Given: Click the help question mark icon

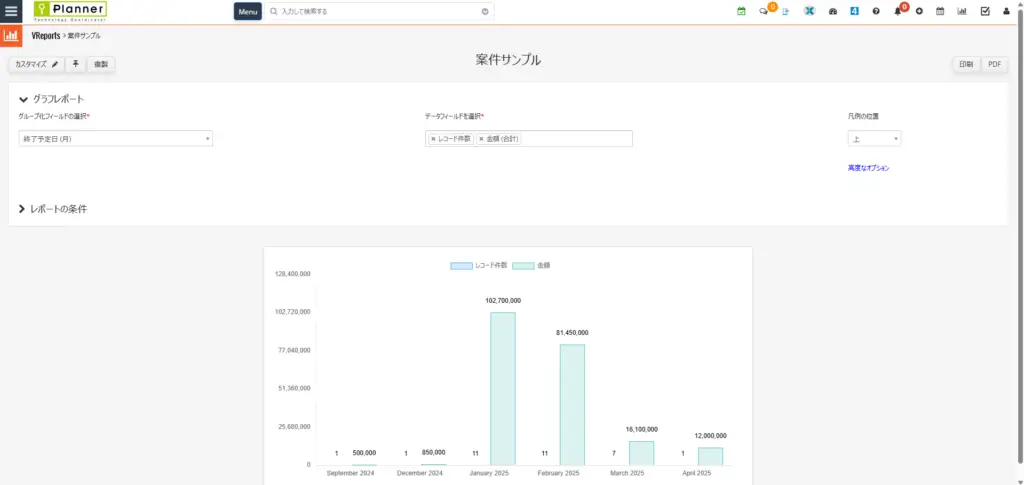Looking at the screenshot, I should [876, 11].
